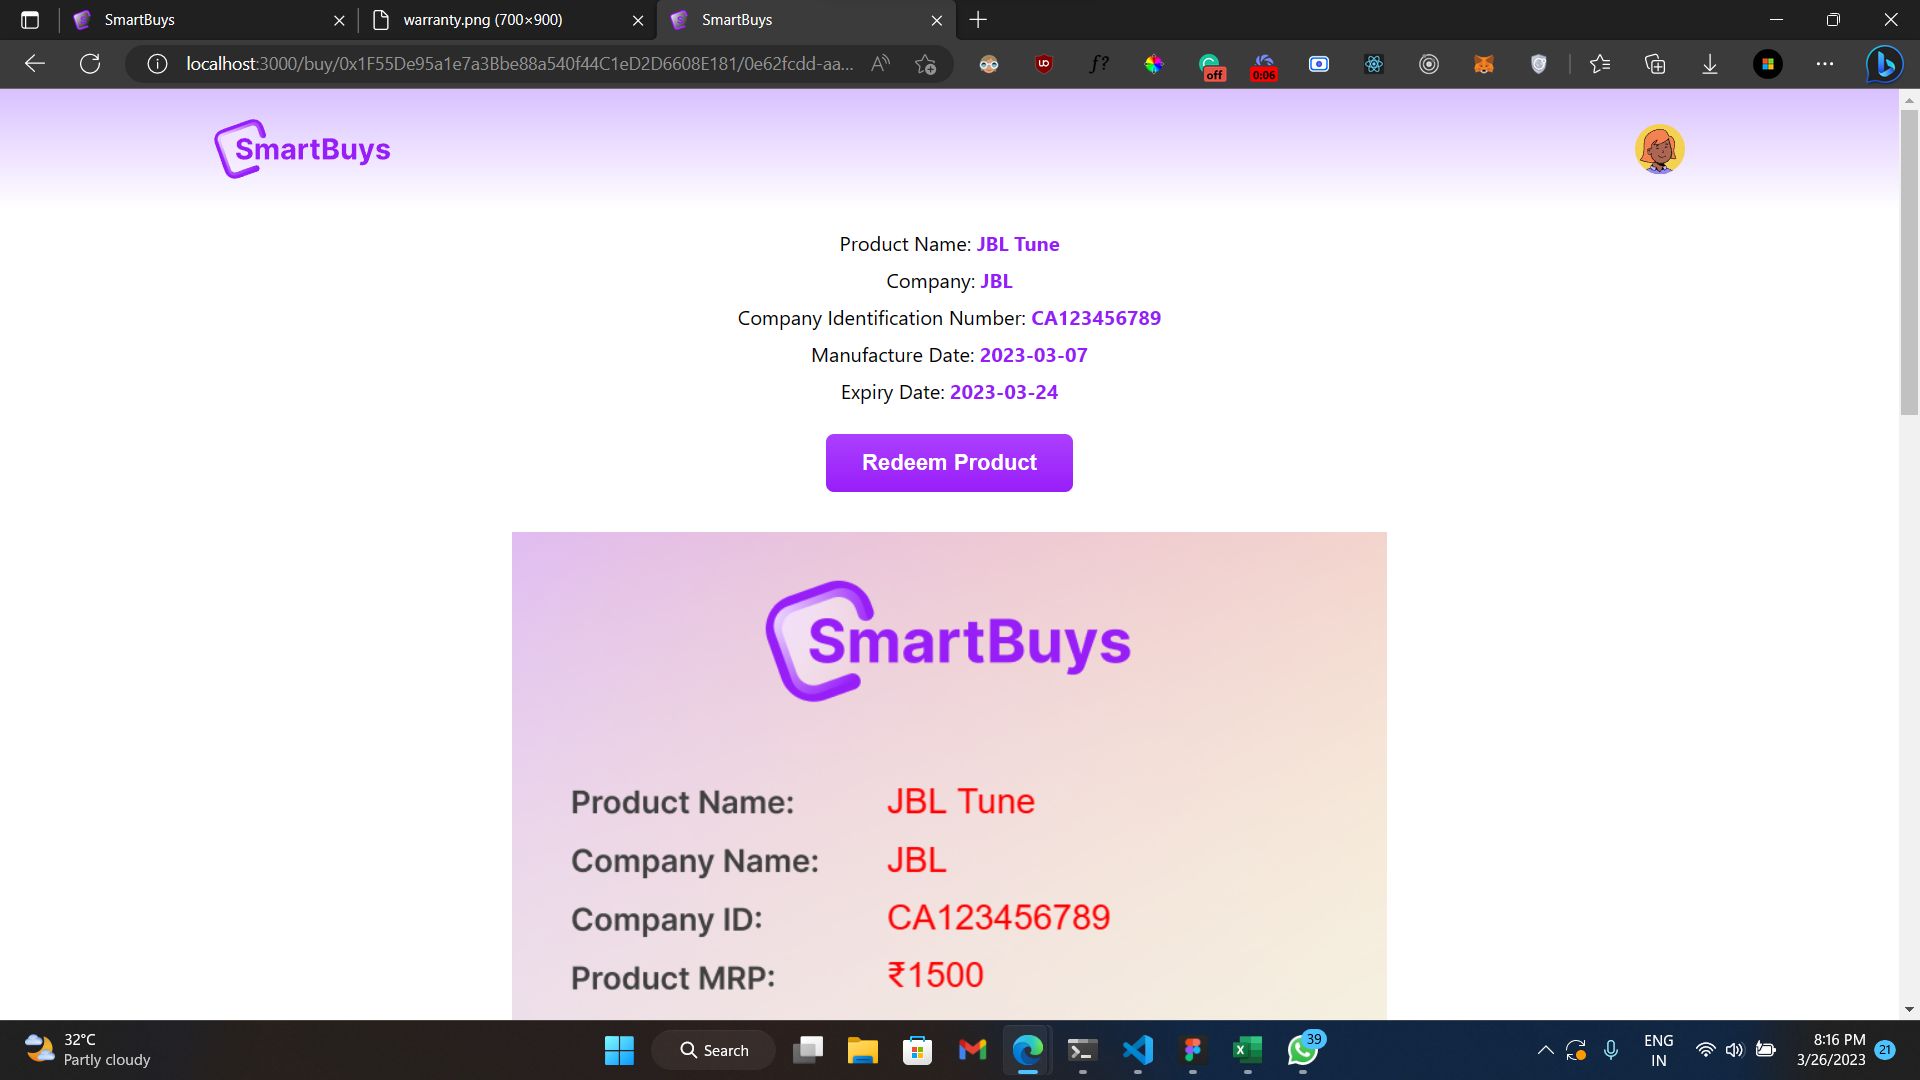The image size is (1920, 1080).
Task: Open the Visual Studio Code taskbar icon
Action: pyautogui.click(x=1138, y=1050)
